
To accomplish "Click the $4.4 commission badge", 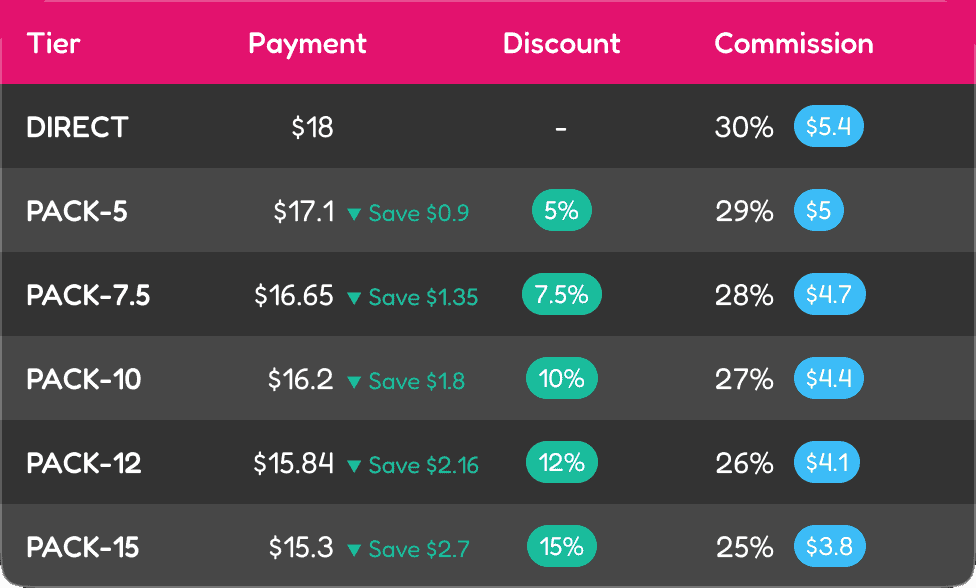I will coord(828,378).
